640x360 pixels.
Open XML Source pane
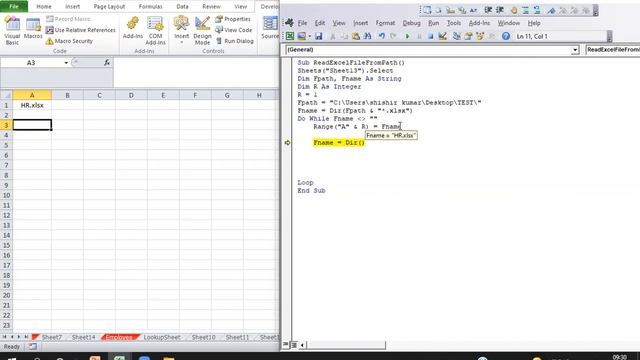[270, 29]
